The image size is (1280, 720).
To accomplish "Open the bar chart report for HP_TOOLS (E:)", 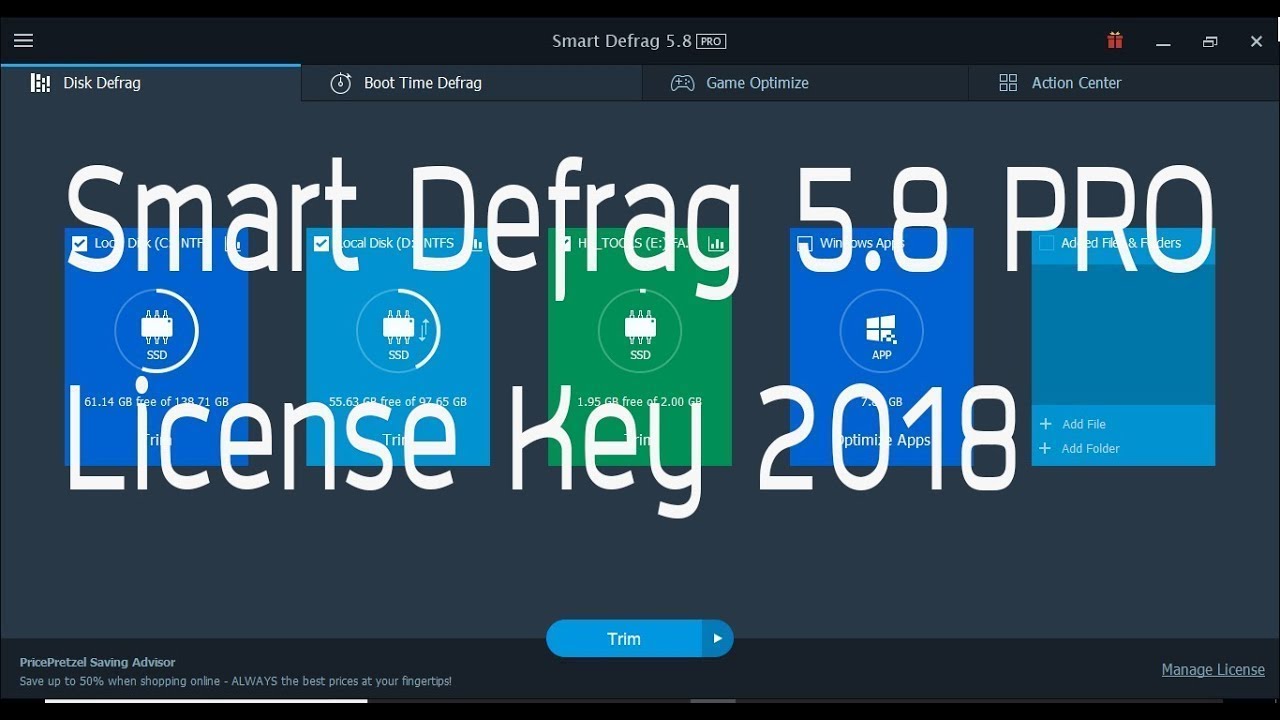I will [x=716, y=243].
